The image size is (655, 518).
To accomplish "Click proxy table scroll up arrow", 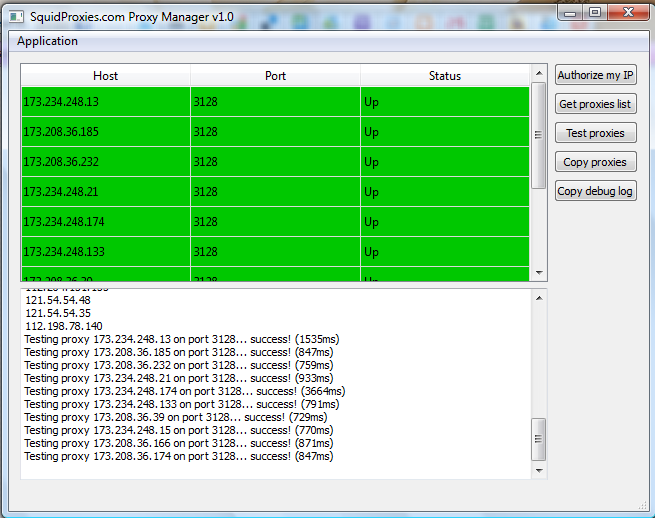I will (x=539, y=73).
